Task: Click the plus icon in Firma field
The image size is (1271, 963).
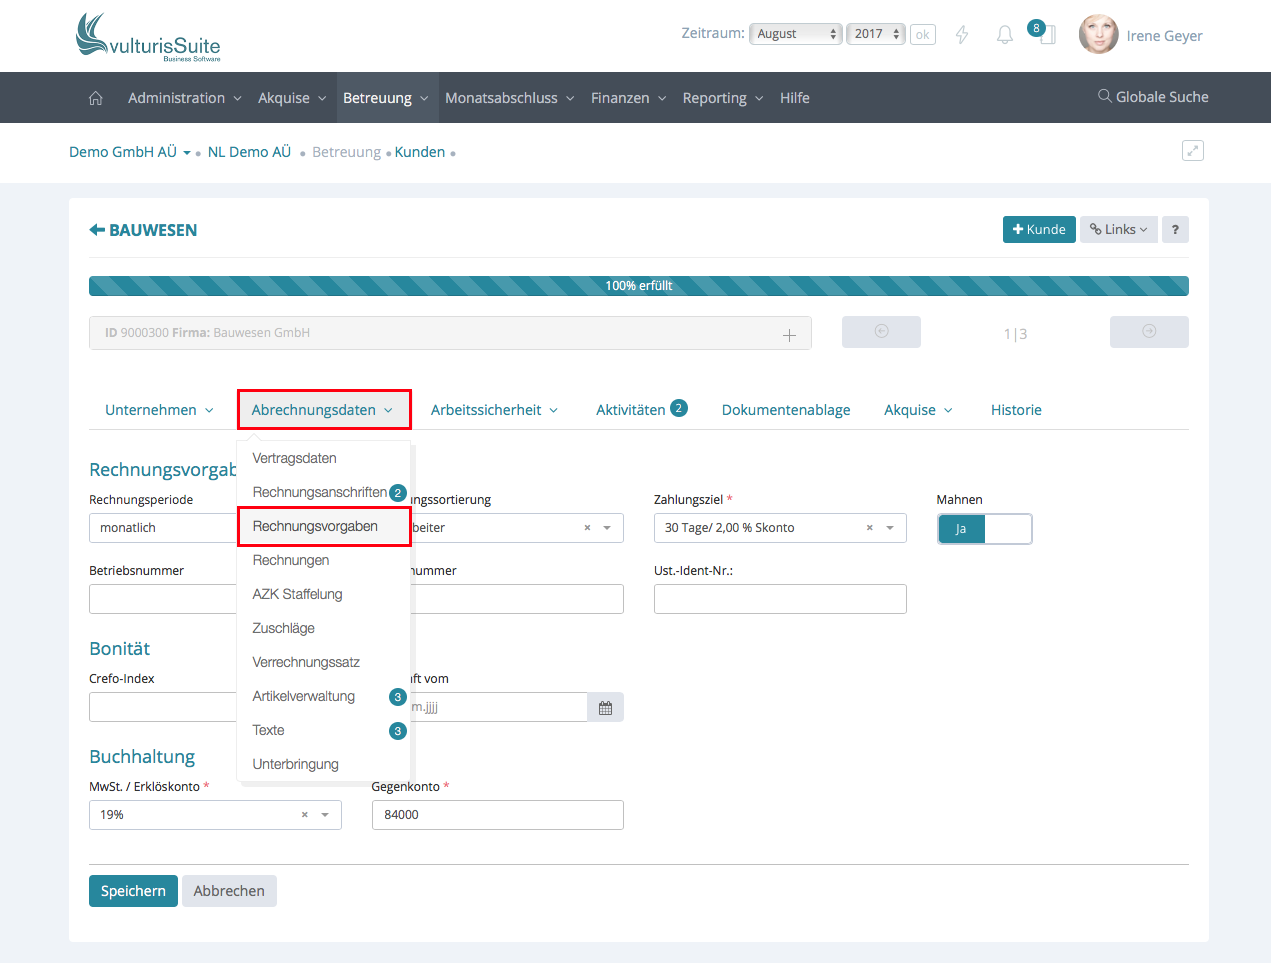Action: pos(789,335)
